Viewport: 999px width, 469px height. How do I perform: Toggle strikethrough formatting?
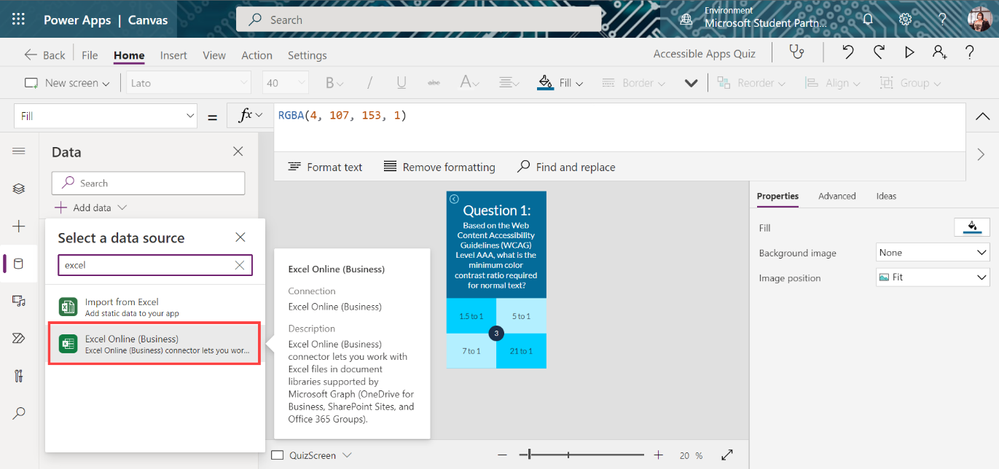[434, 83]
